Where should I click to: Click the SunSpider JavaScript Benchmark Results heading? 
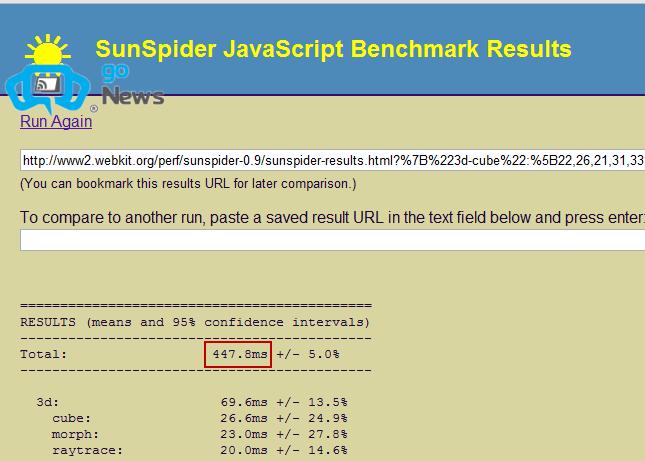[x=333, y=49]
